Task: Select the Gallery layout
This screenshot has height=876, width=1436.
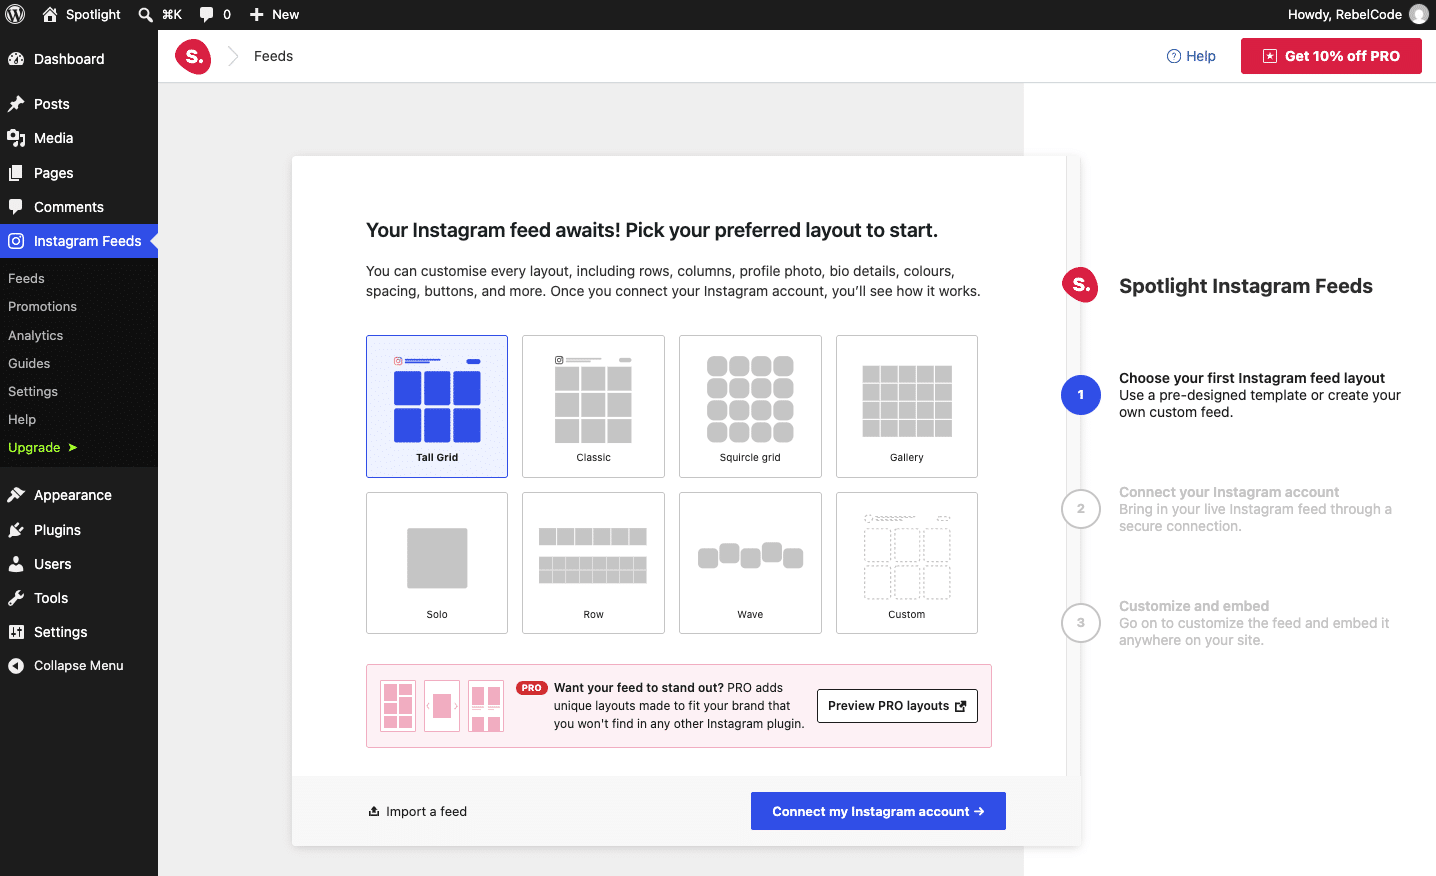Action: coord(907,406)
